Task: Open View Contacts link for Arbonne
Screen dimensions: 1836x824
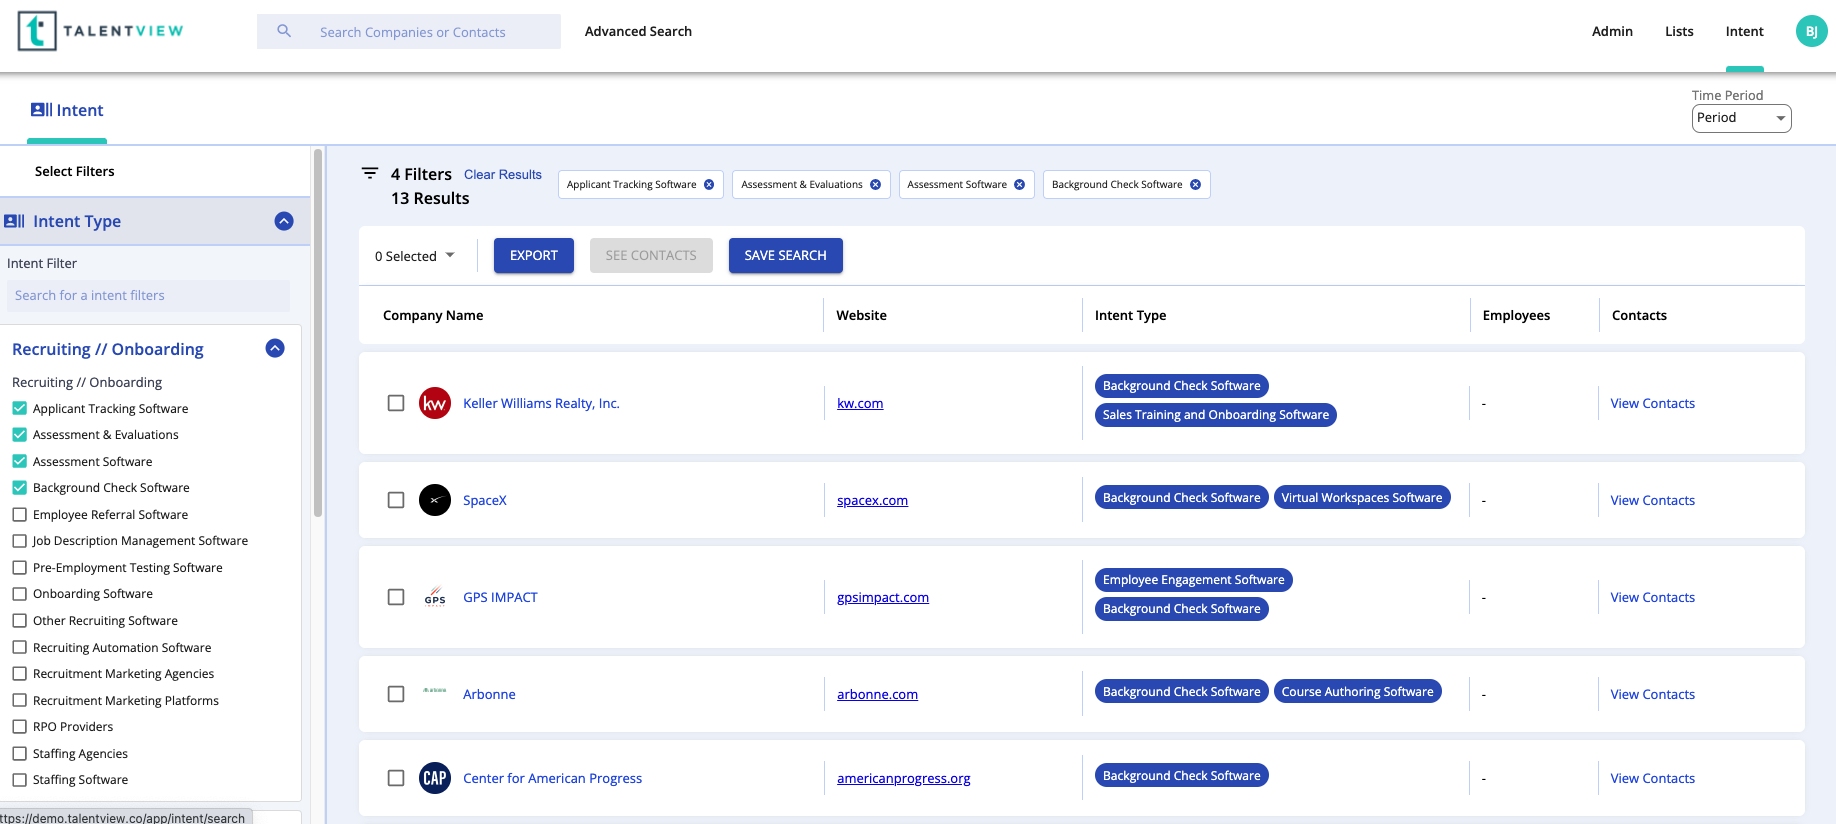Action: click(1652, 694)
